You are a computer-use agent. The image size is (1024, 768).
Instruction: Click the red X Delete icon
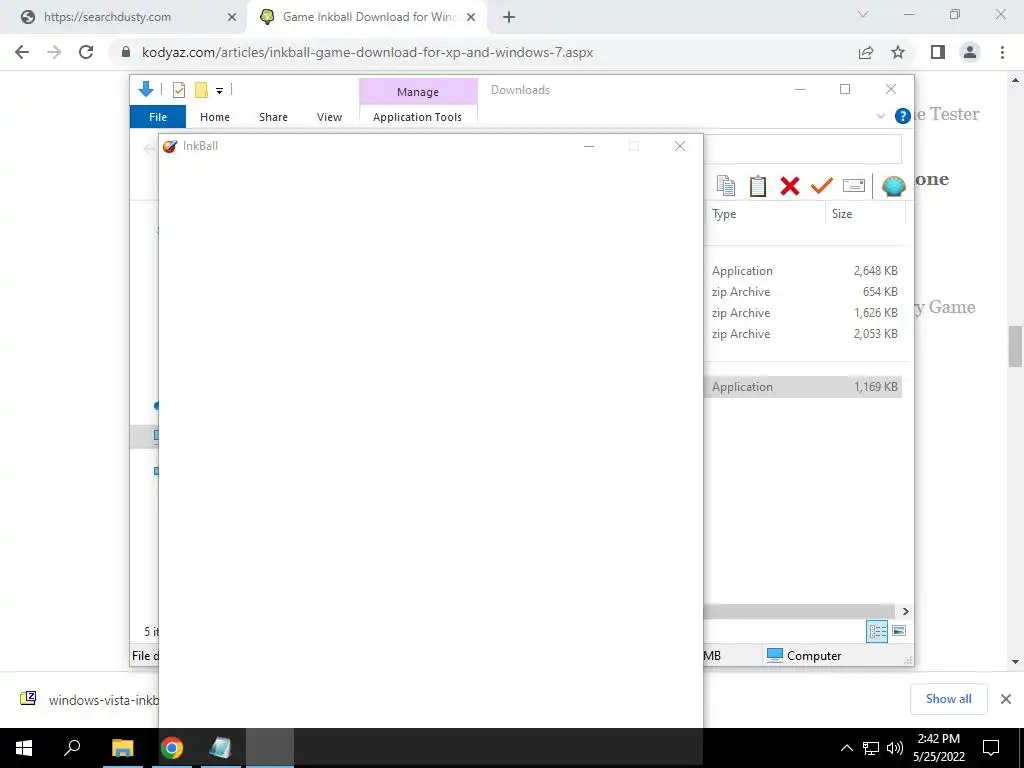coord(790,186)
